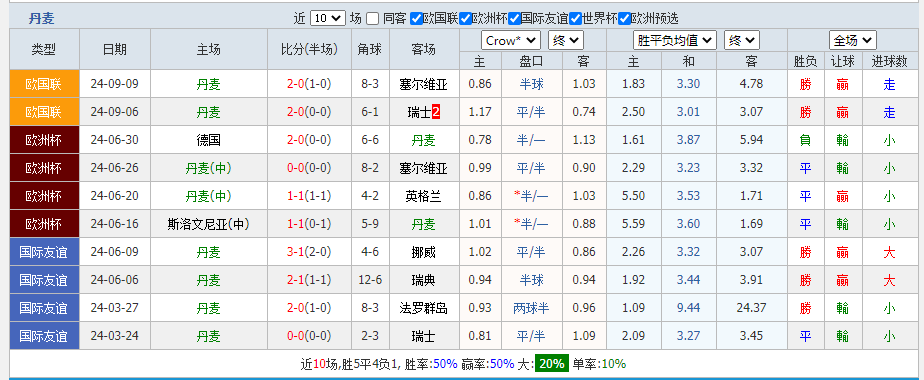Uncheck the 国际友谊 filter checkbox
The width and height of the screenshot is (924, 380).
pos(514,18)
